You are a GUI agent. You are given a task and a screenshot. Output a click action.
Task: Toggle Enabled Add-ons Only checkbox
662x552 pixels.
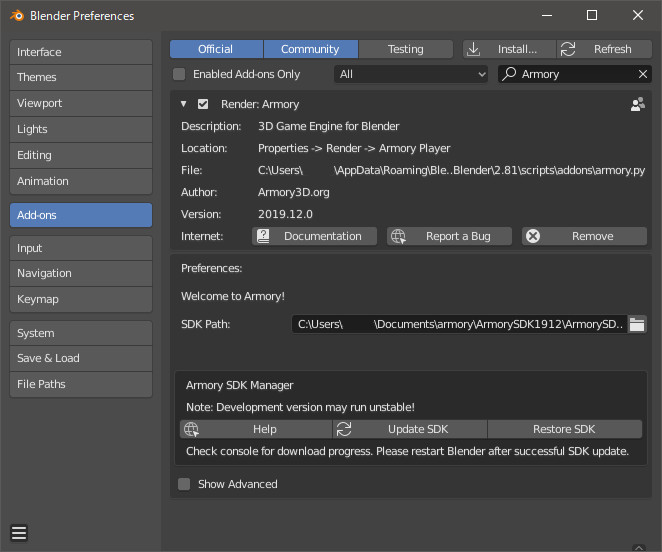pyautogui.click(x=179, y=74)
